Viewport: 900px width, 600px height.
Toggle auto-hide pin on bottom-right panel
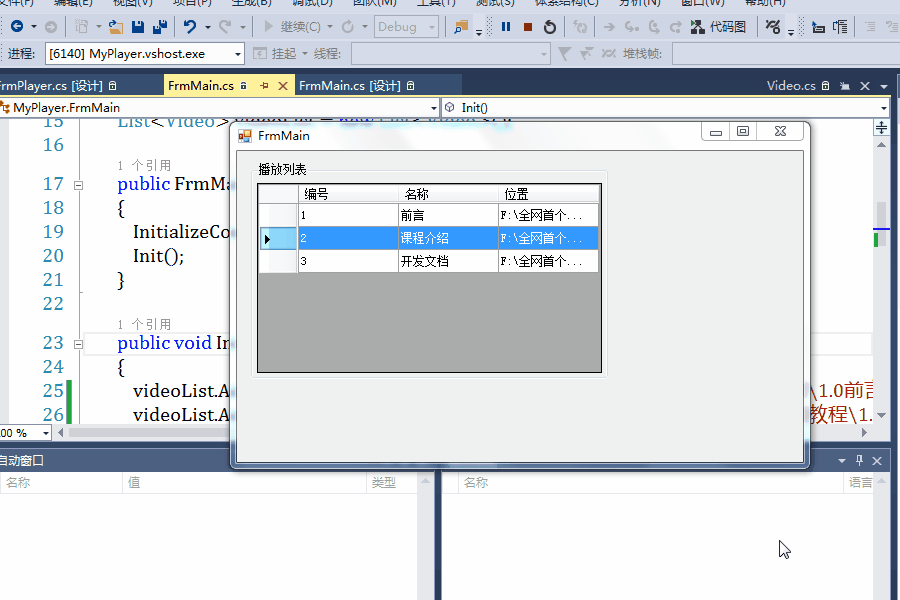(859, 460)
